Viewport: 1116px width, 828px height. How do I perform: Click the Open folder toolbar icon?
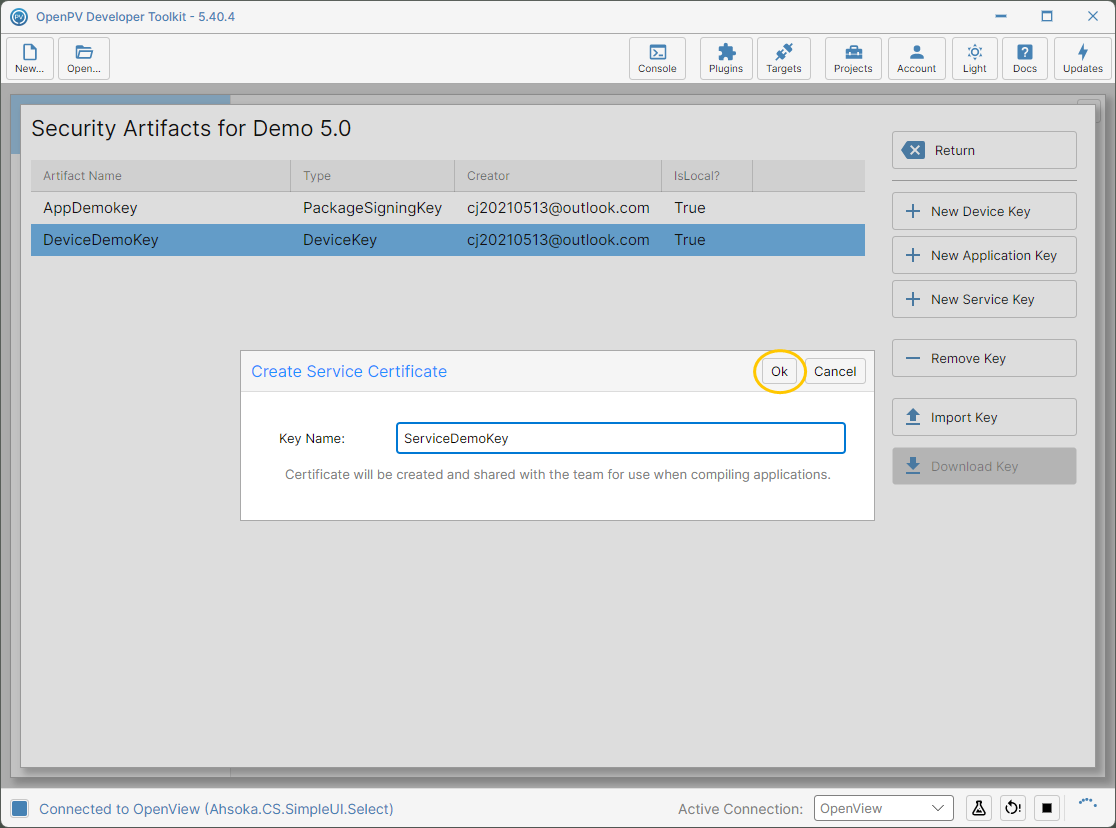[x=84, y=58]
